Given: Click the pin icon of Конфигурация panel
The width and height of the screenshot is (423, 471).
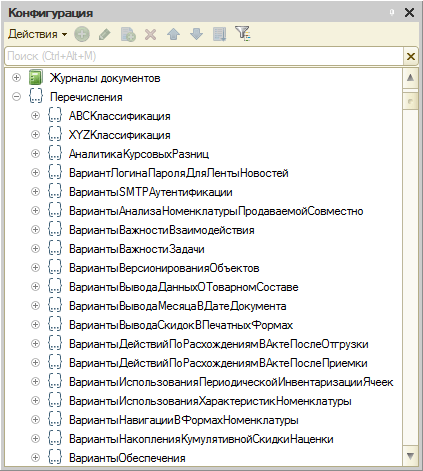Looking at the screenshot, I should [392, 13].
